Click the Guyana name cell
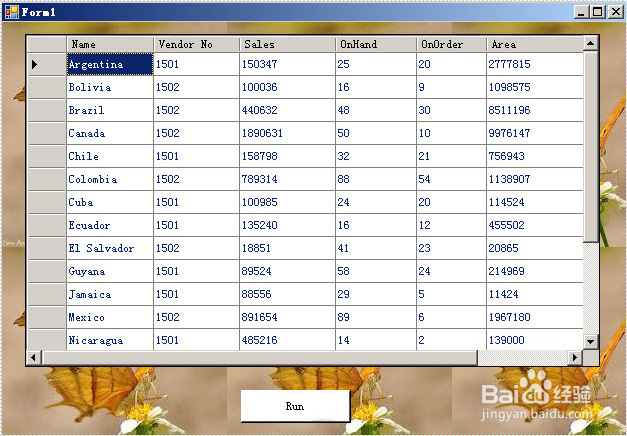This screenshot has width=627, height=436. pos(110,271)
